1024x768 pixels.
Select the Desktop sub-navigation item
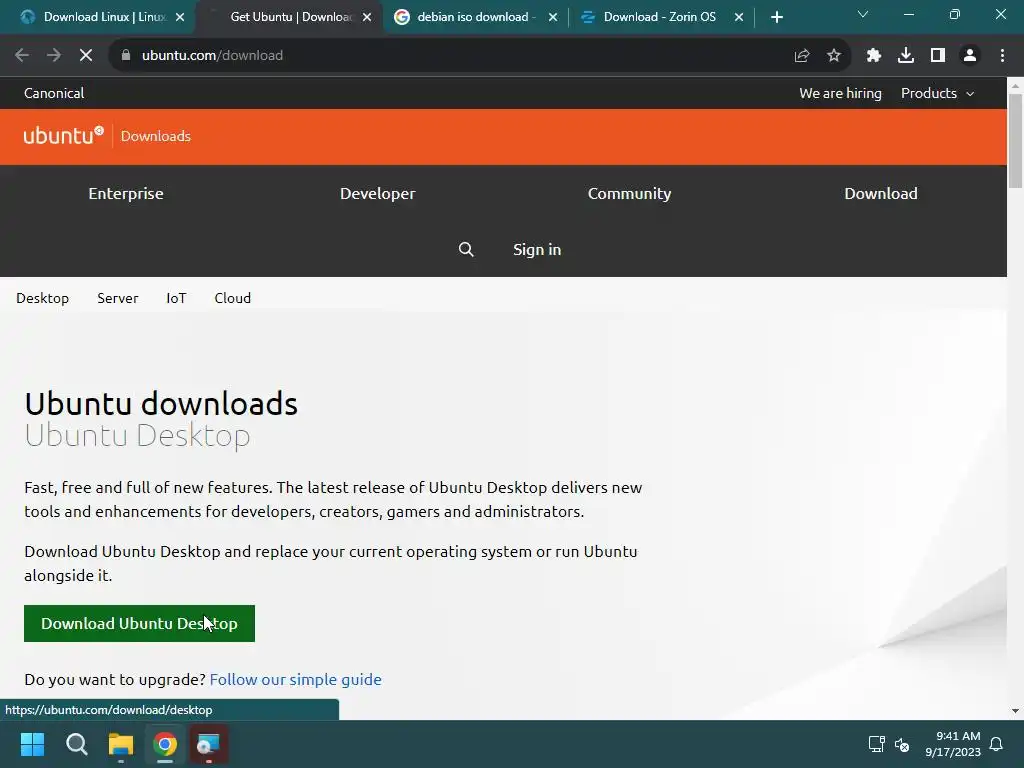coord(42,298)
